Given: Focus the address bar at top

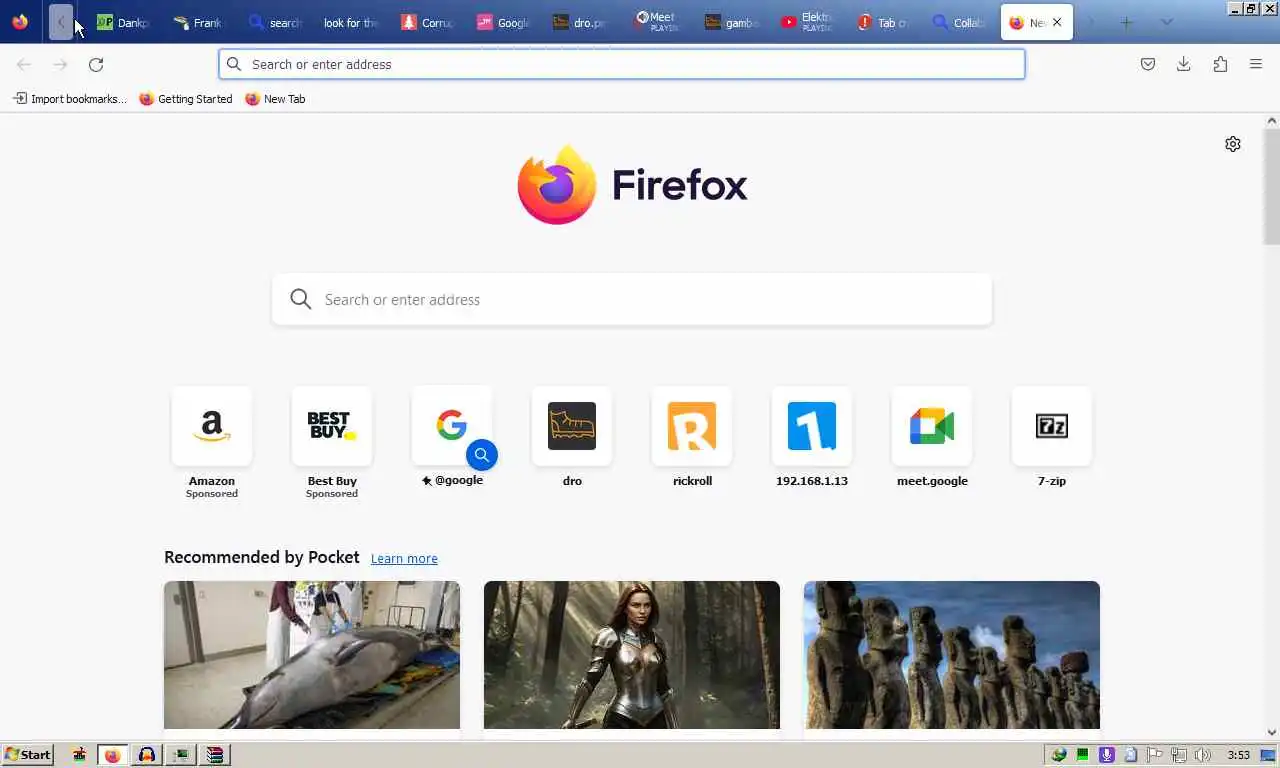Looking at the screenshot, I should 622,64.
